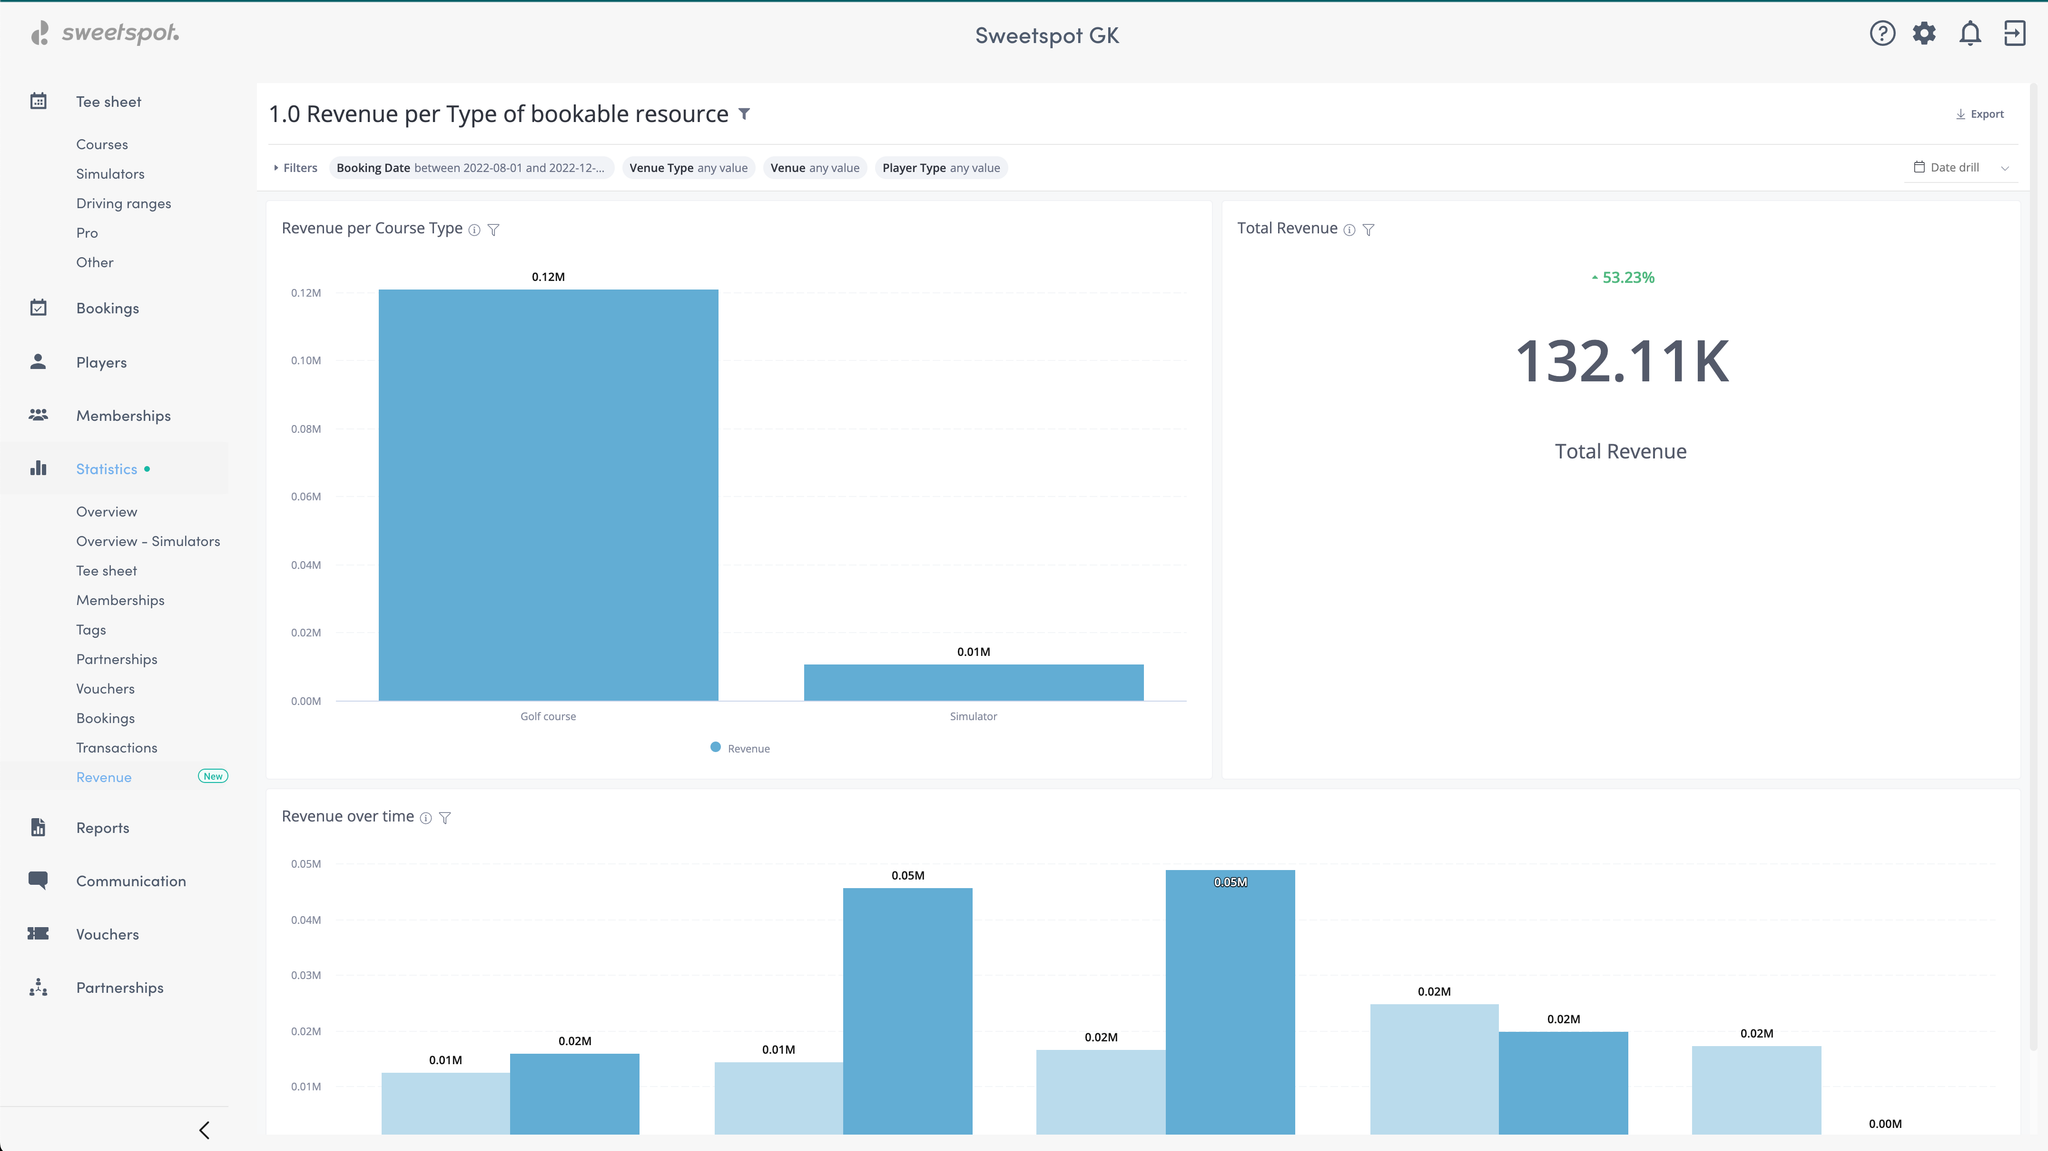Click the logout icon

coord(2014,34)
